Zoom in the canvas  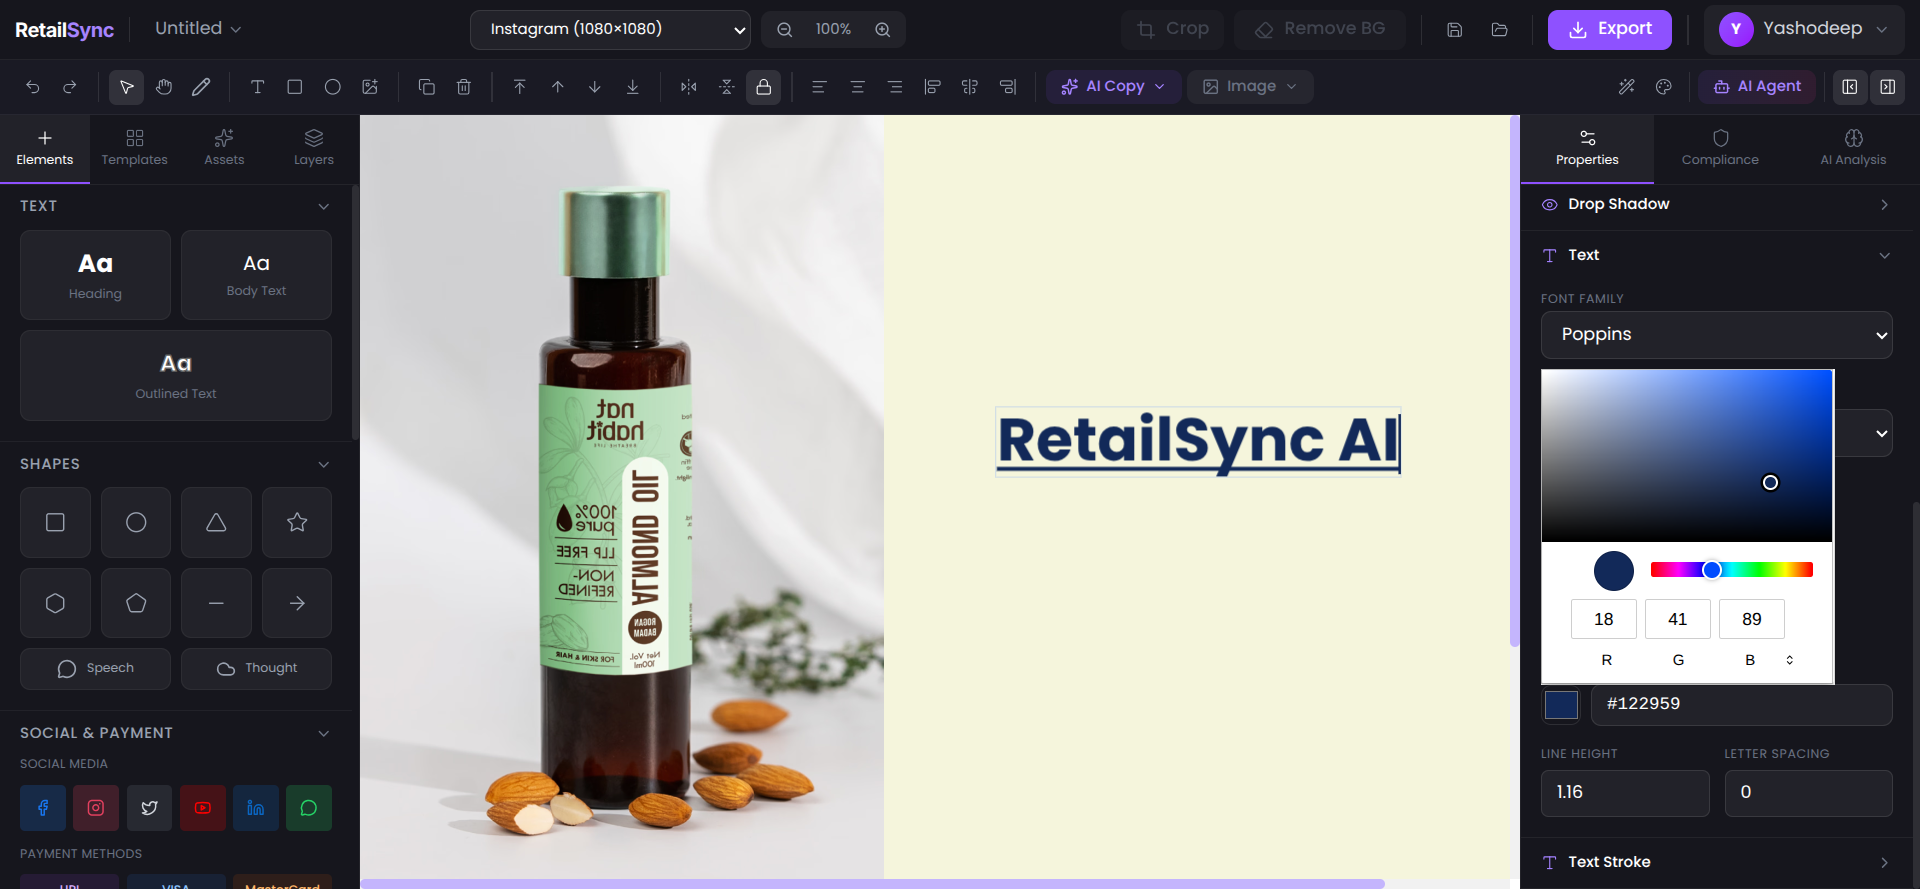pos(883,30)
